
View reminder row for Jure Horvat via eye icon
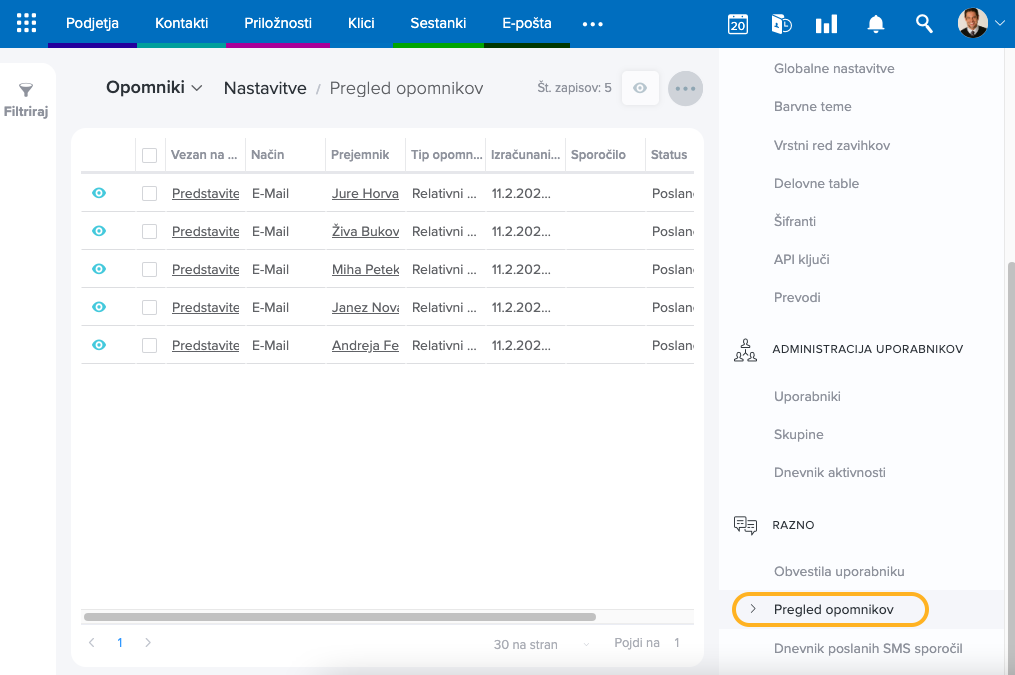click(x=99, y=193)
